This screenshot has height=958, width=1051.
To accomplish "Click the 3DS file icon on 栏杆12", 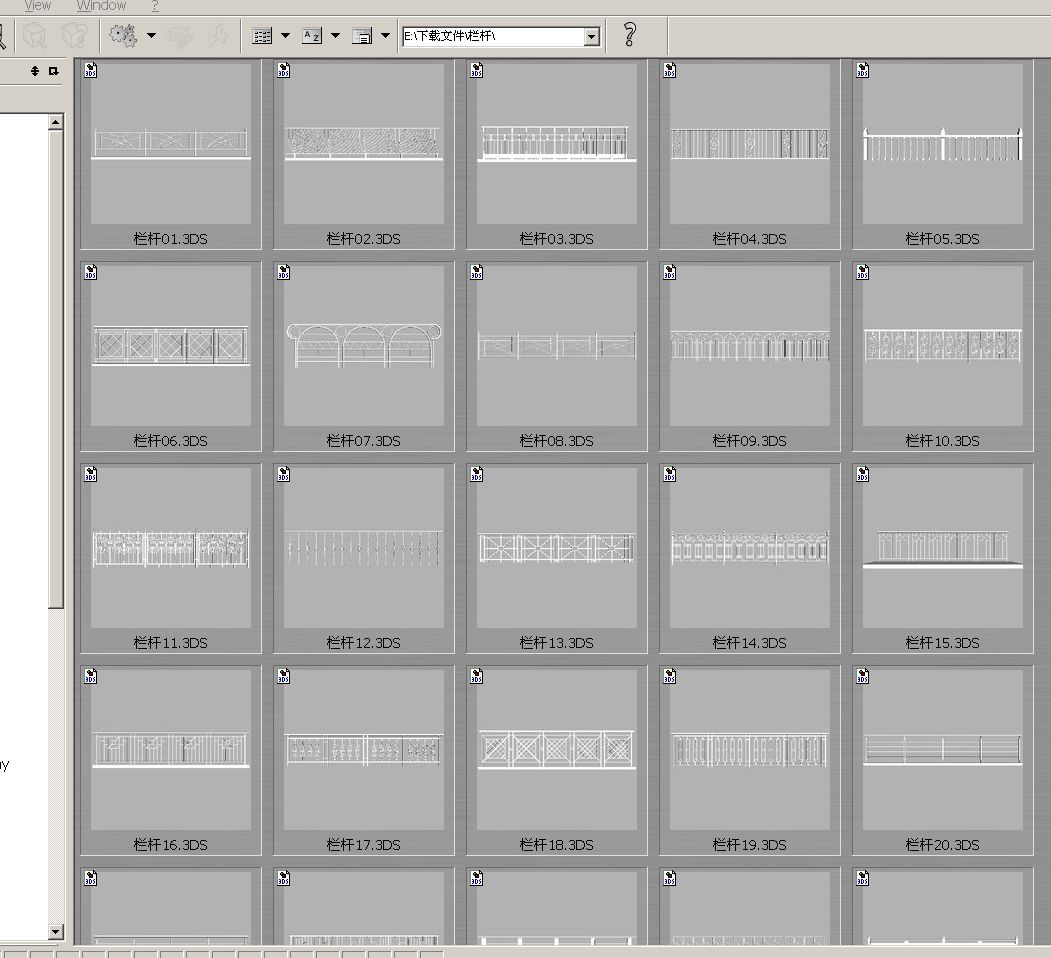I will (x=284, y=474).
